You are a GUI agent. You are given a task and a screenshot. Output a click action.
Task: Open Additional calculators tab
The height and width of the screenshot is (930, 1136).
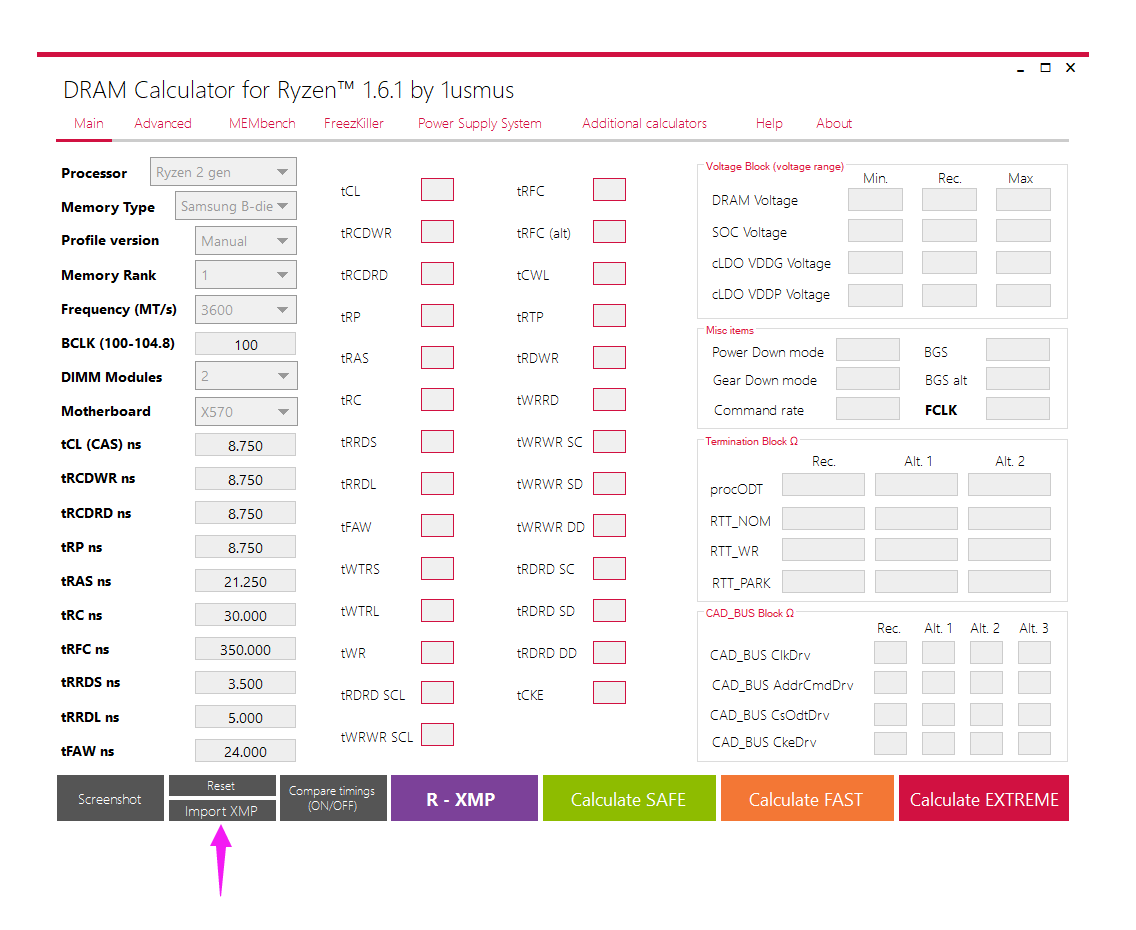point(644,123)
